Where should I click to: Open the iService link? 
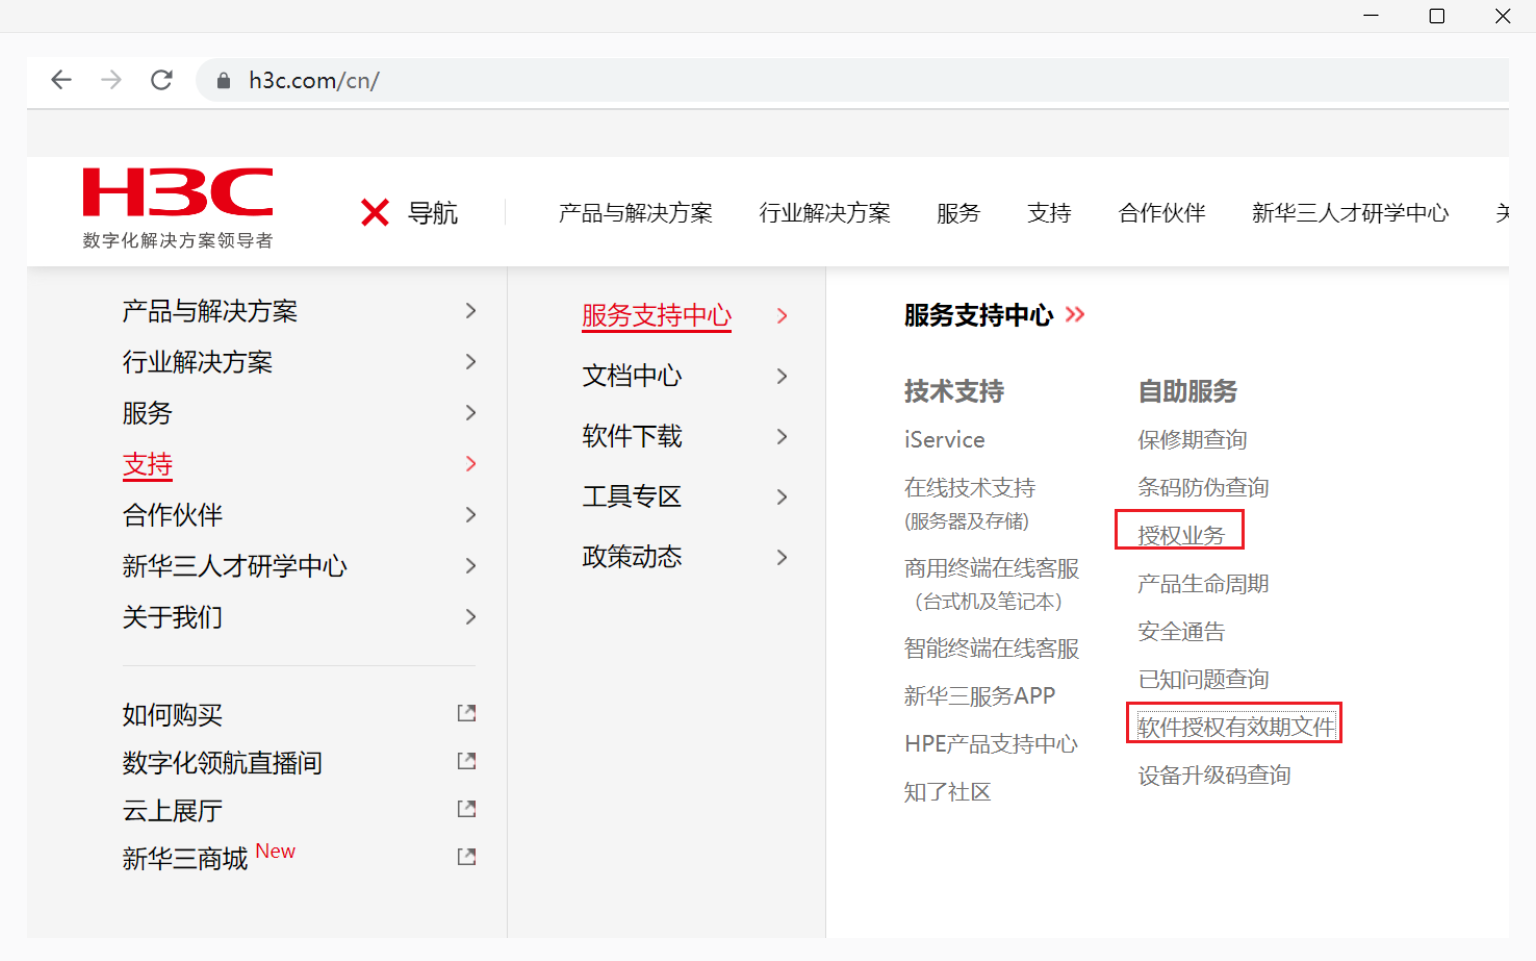[x=944, y=440]
